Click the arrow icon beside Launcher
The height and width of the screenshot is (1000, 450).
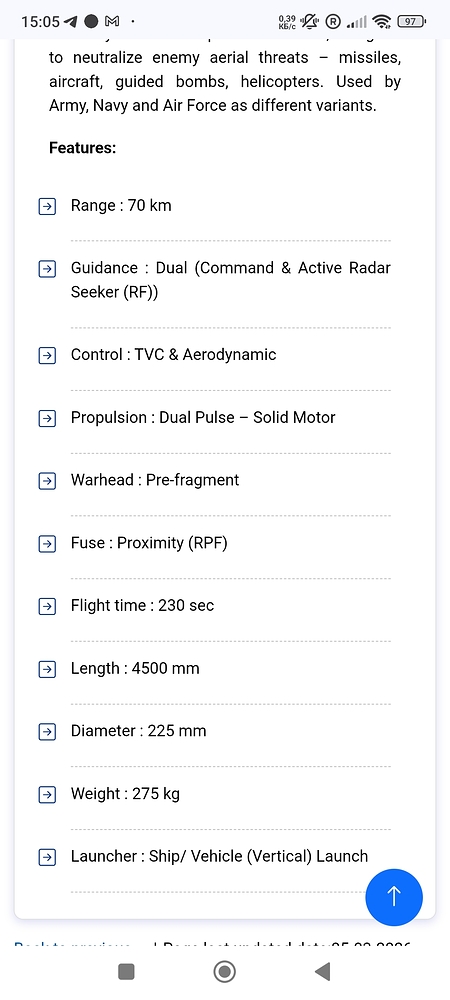point(47,857)
